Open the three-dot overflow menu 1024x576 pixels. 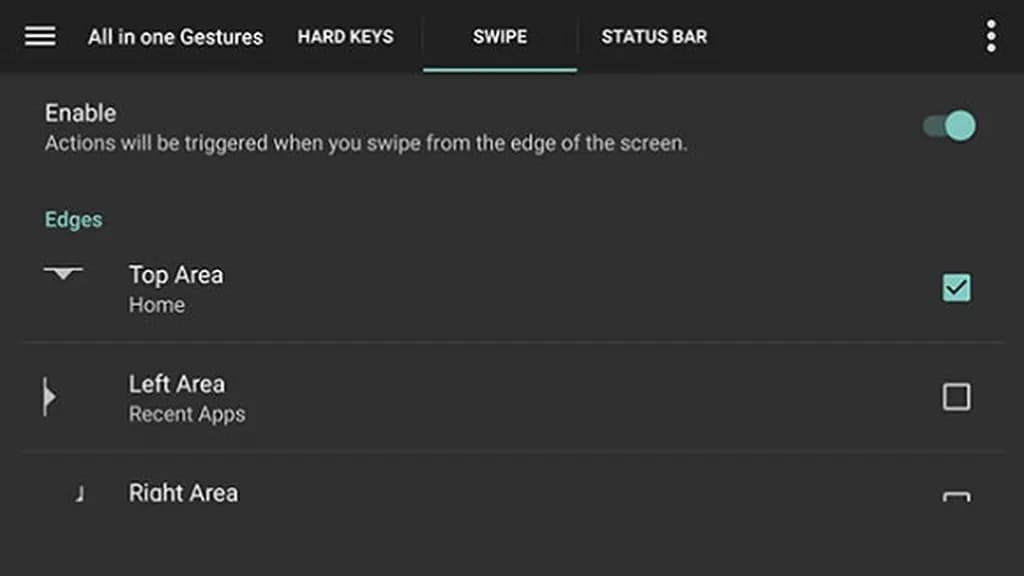click(990, 36)
